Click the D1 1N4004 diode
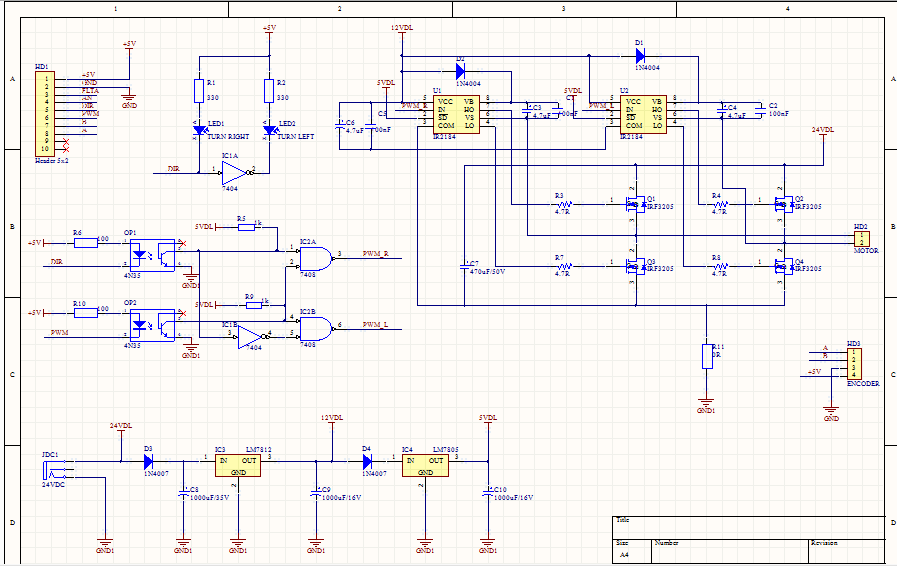 point(641,56)
